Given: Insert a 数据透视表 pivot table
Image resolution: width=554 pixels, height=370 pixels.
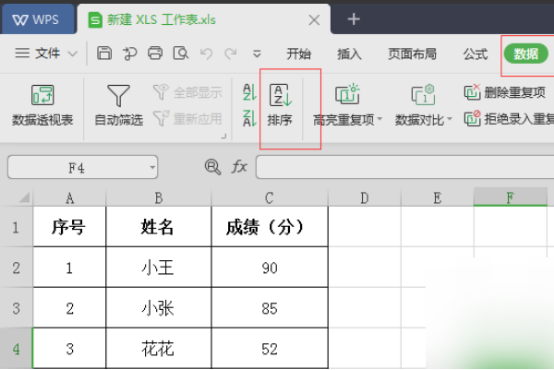Looking at the screenshot, I should [x=43, y=105].
